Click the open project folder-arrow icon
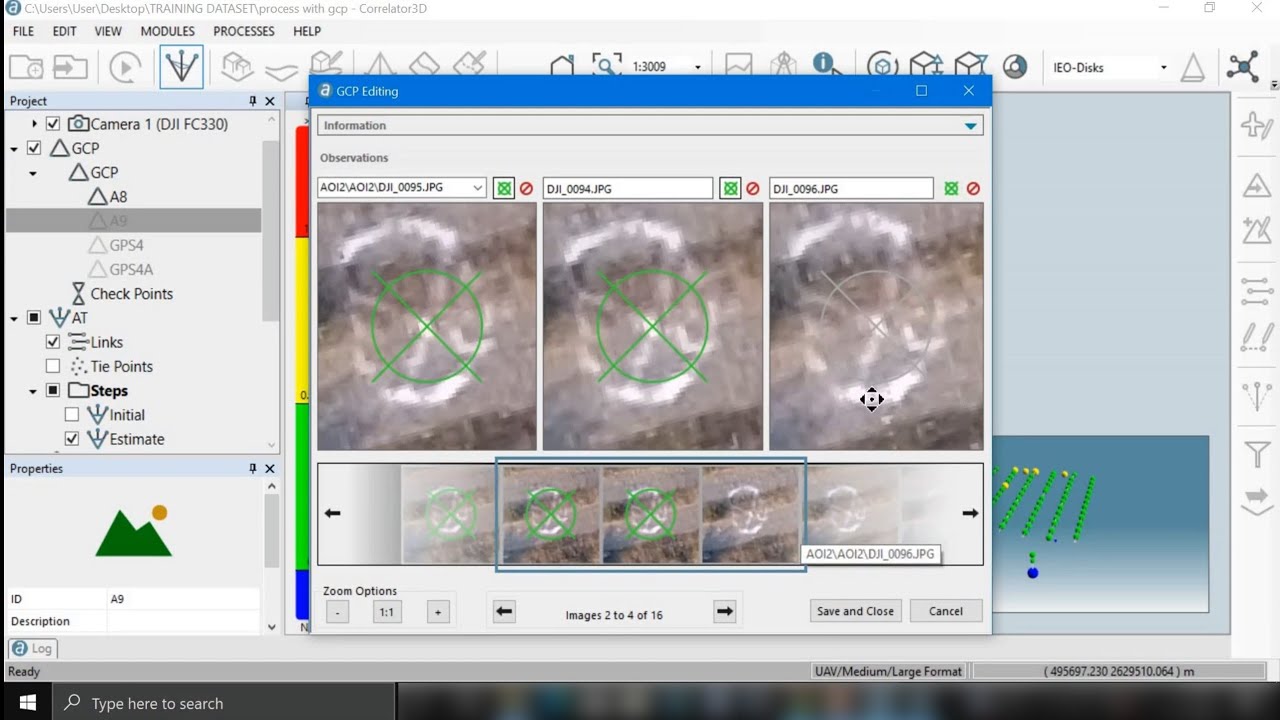 [x=70, y=67]
